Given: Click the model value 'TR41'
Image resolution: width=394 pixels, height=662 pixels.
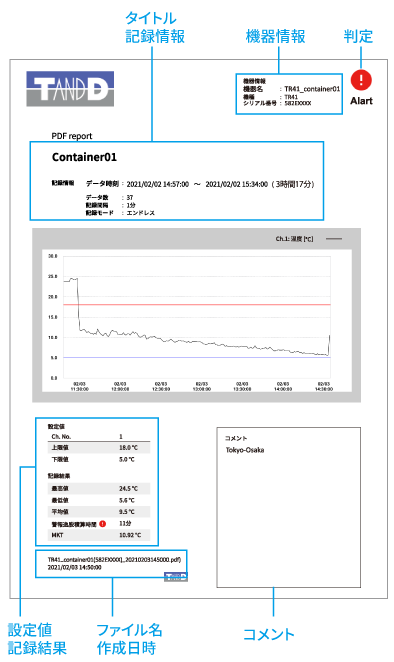Looking at the screenshot, I should pos(291,97).
